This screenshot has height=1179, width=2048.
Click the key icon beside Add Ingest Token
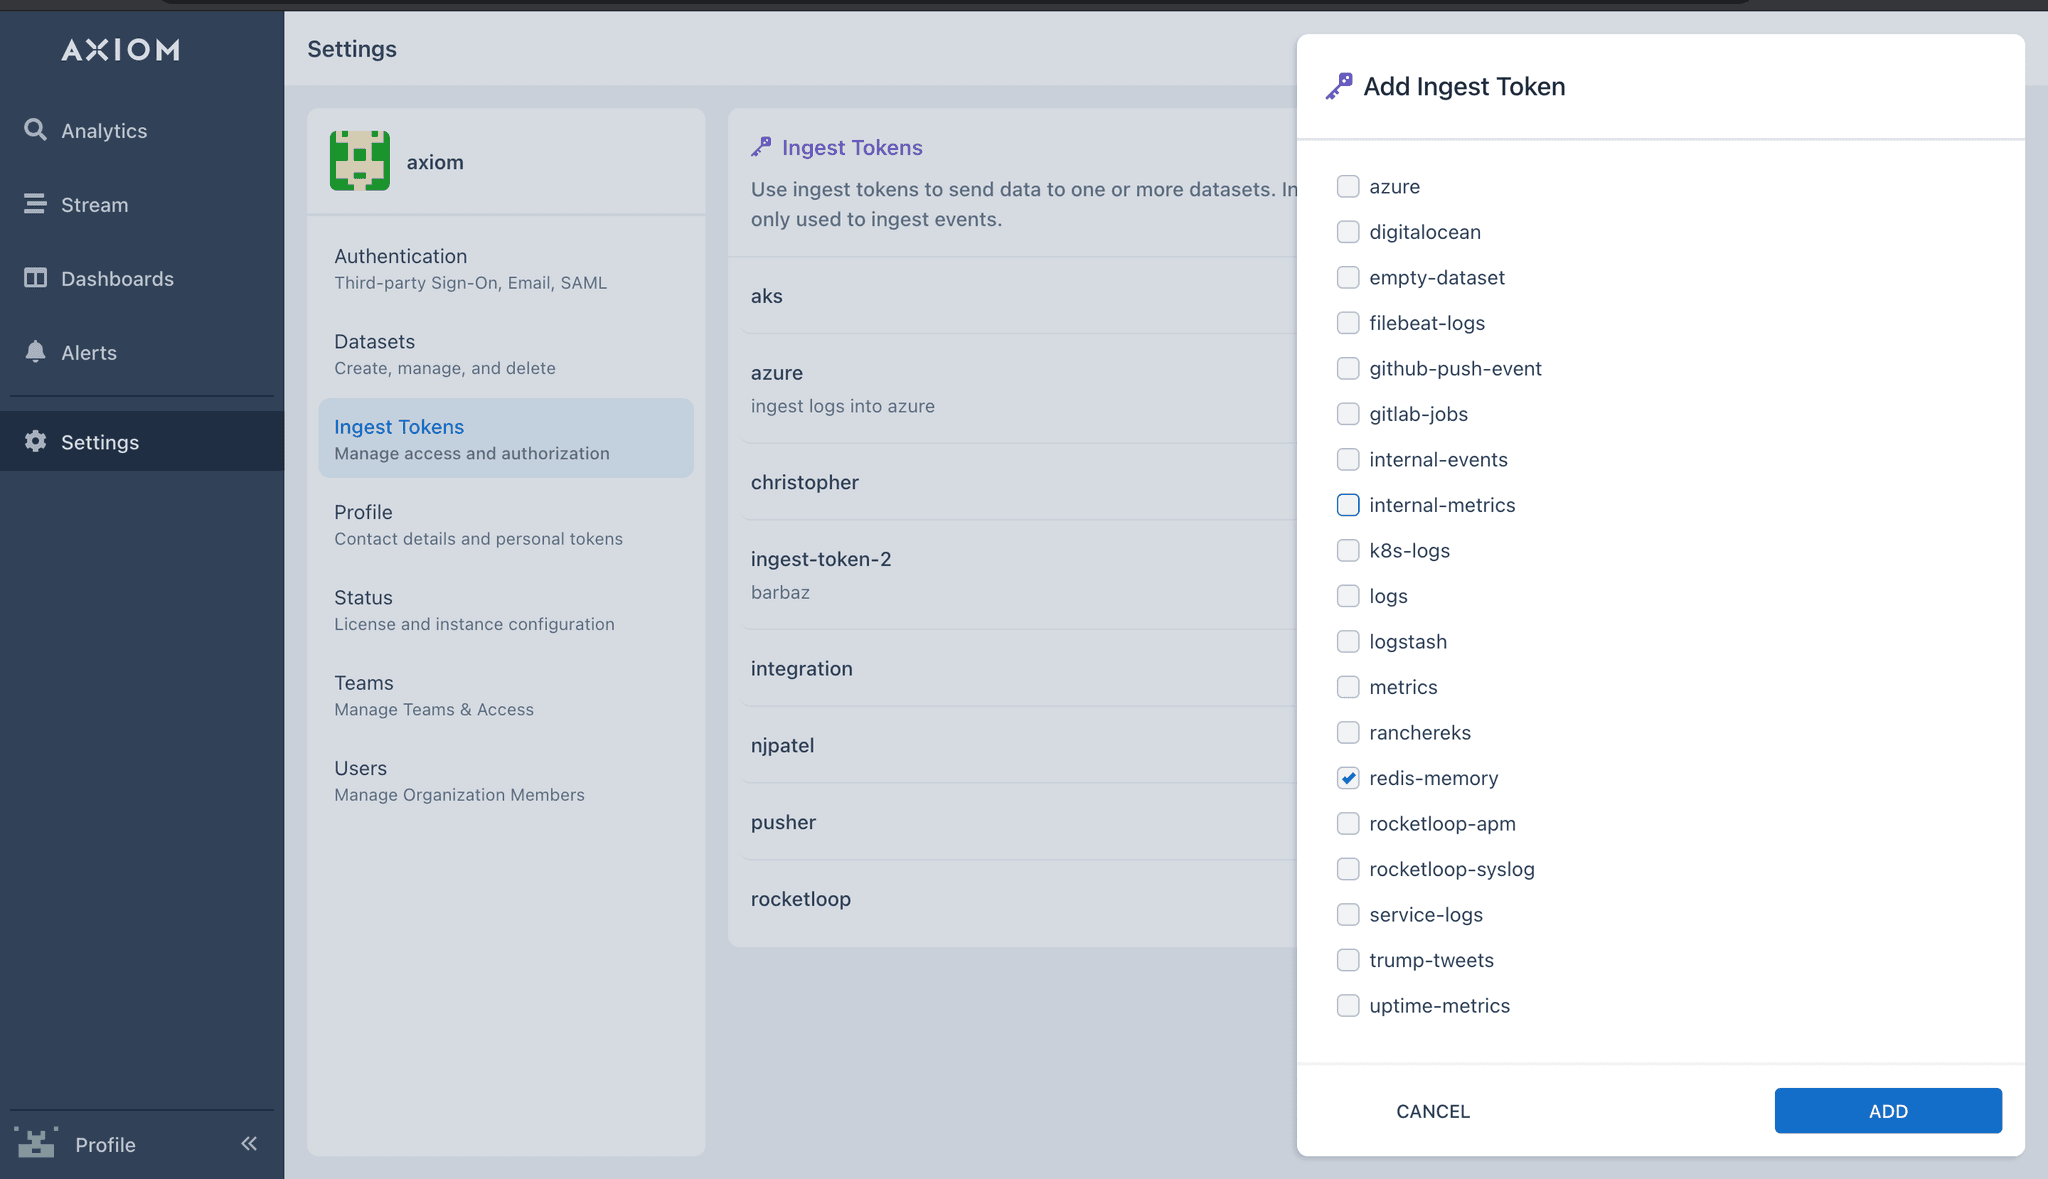[1340, 85]
